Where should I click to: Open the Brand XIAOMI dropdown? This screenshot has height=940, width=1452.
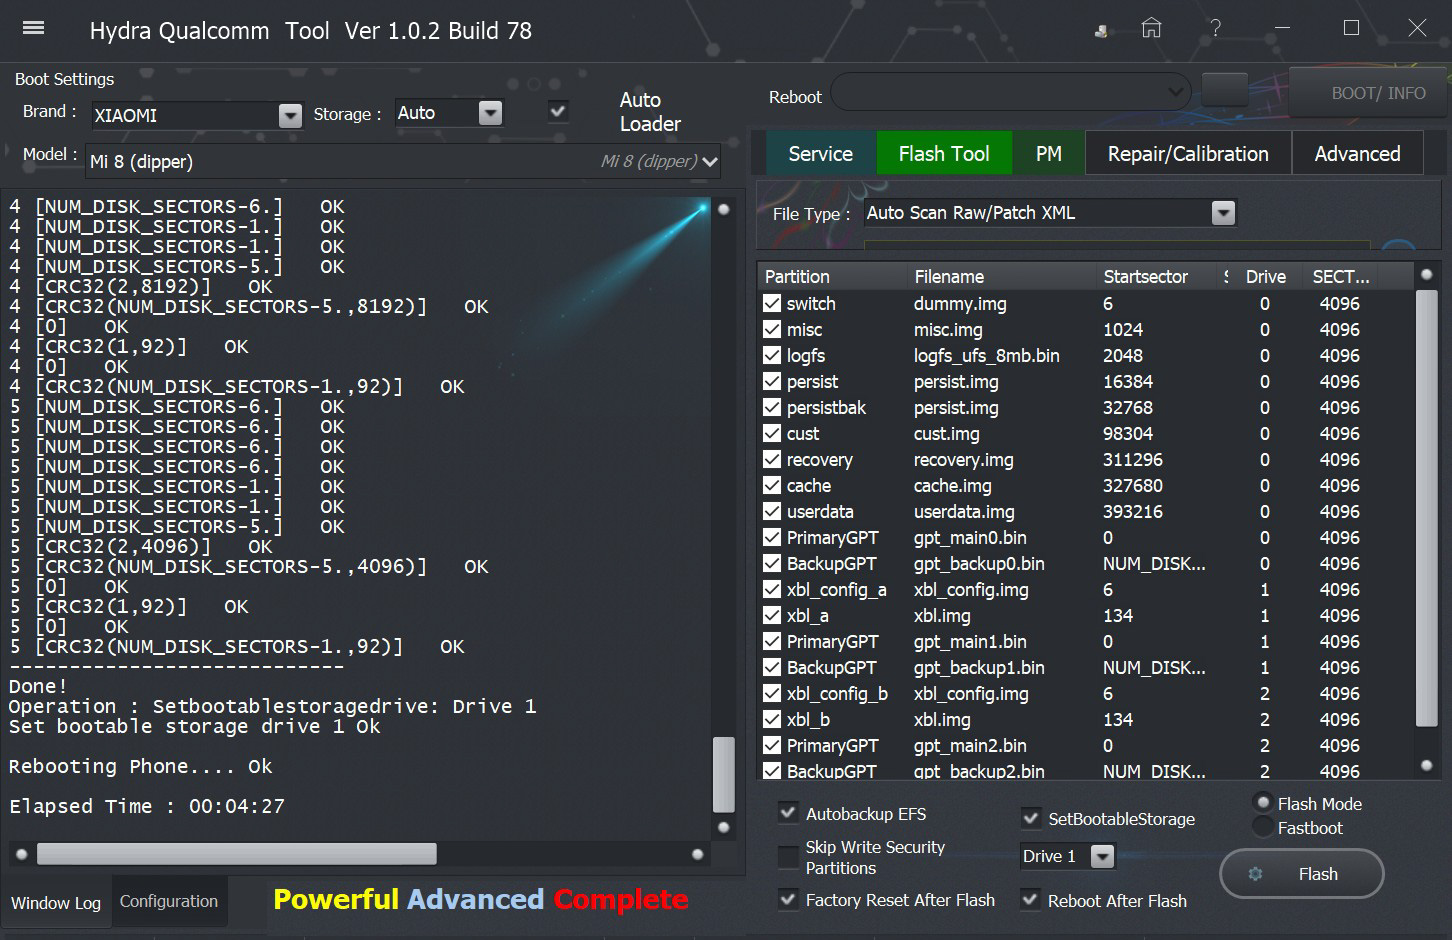coord(290,115)
